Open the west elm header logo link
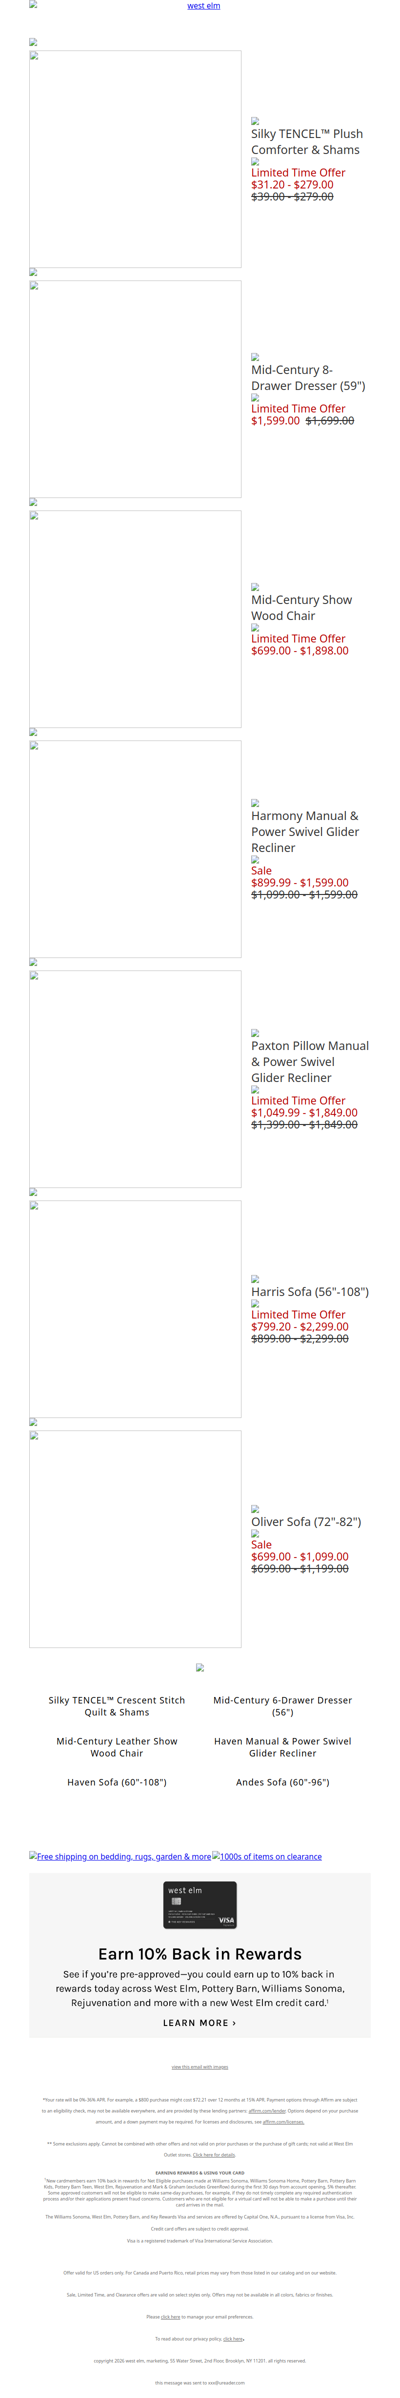 [x=204, y=6]
